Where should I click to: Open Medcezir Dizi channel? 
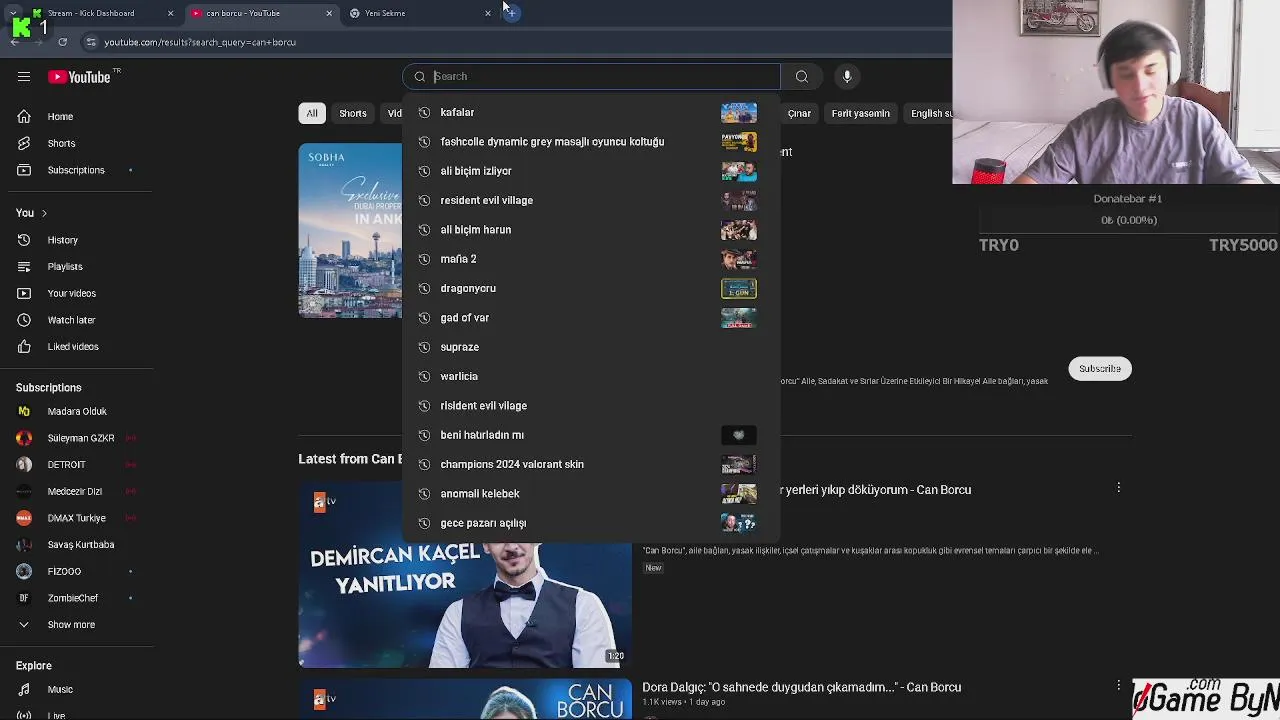(76, 491)
